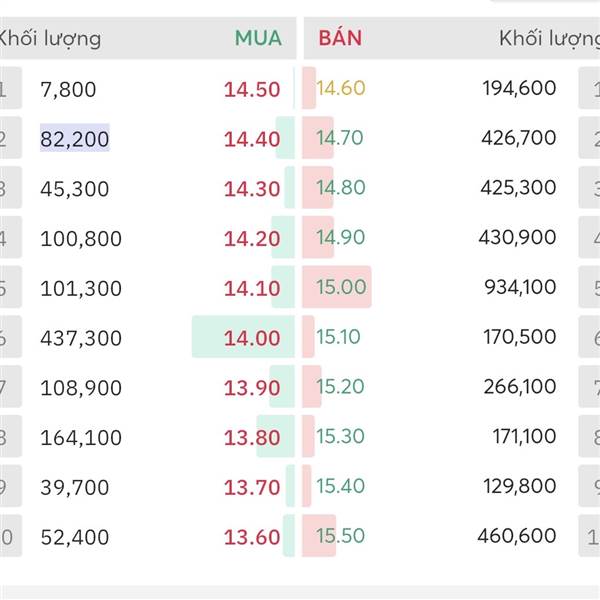The image size is (600, 600).
Task: Select buy price 14.50
Action: click(252, 89)
